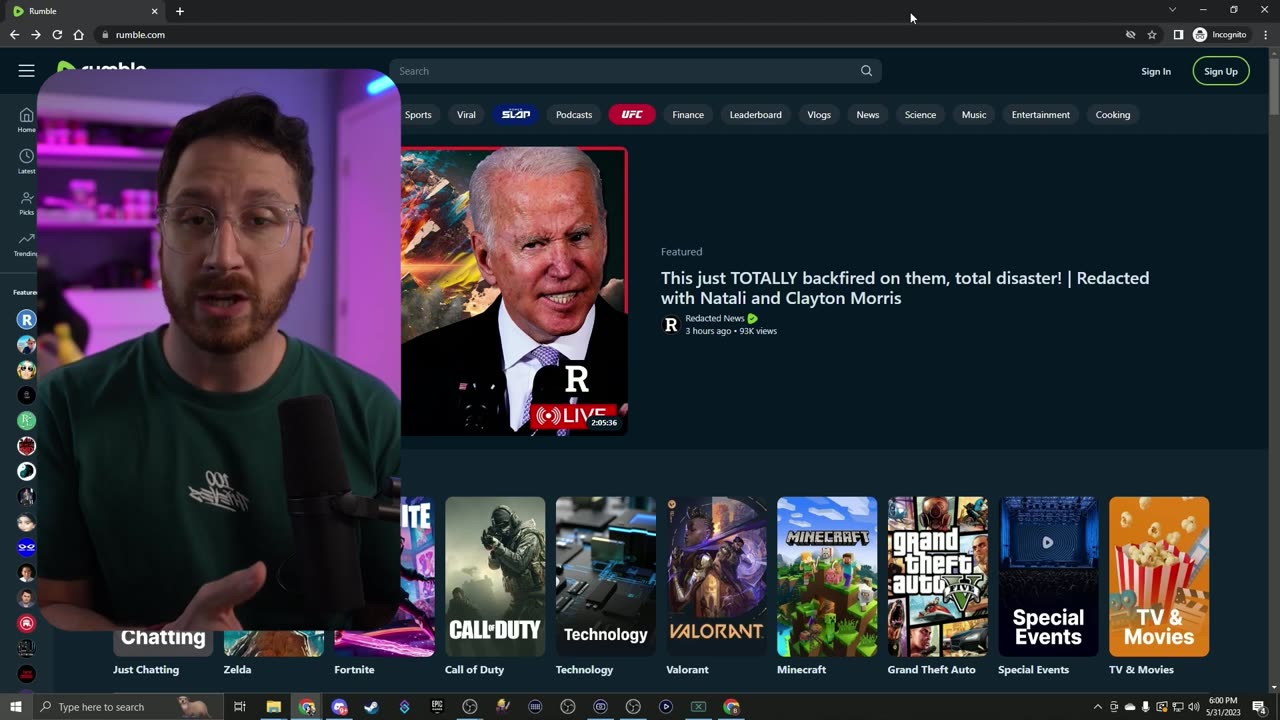Open the browser side panel icon
The height and width of the screenshot is (720, 1280).
pyautogui.click(x=1178, y=35)
